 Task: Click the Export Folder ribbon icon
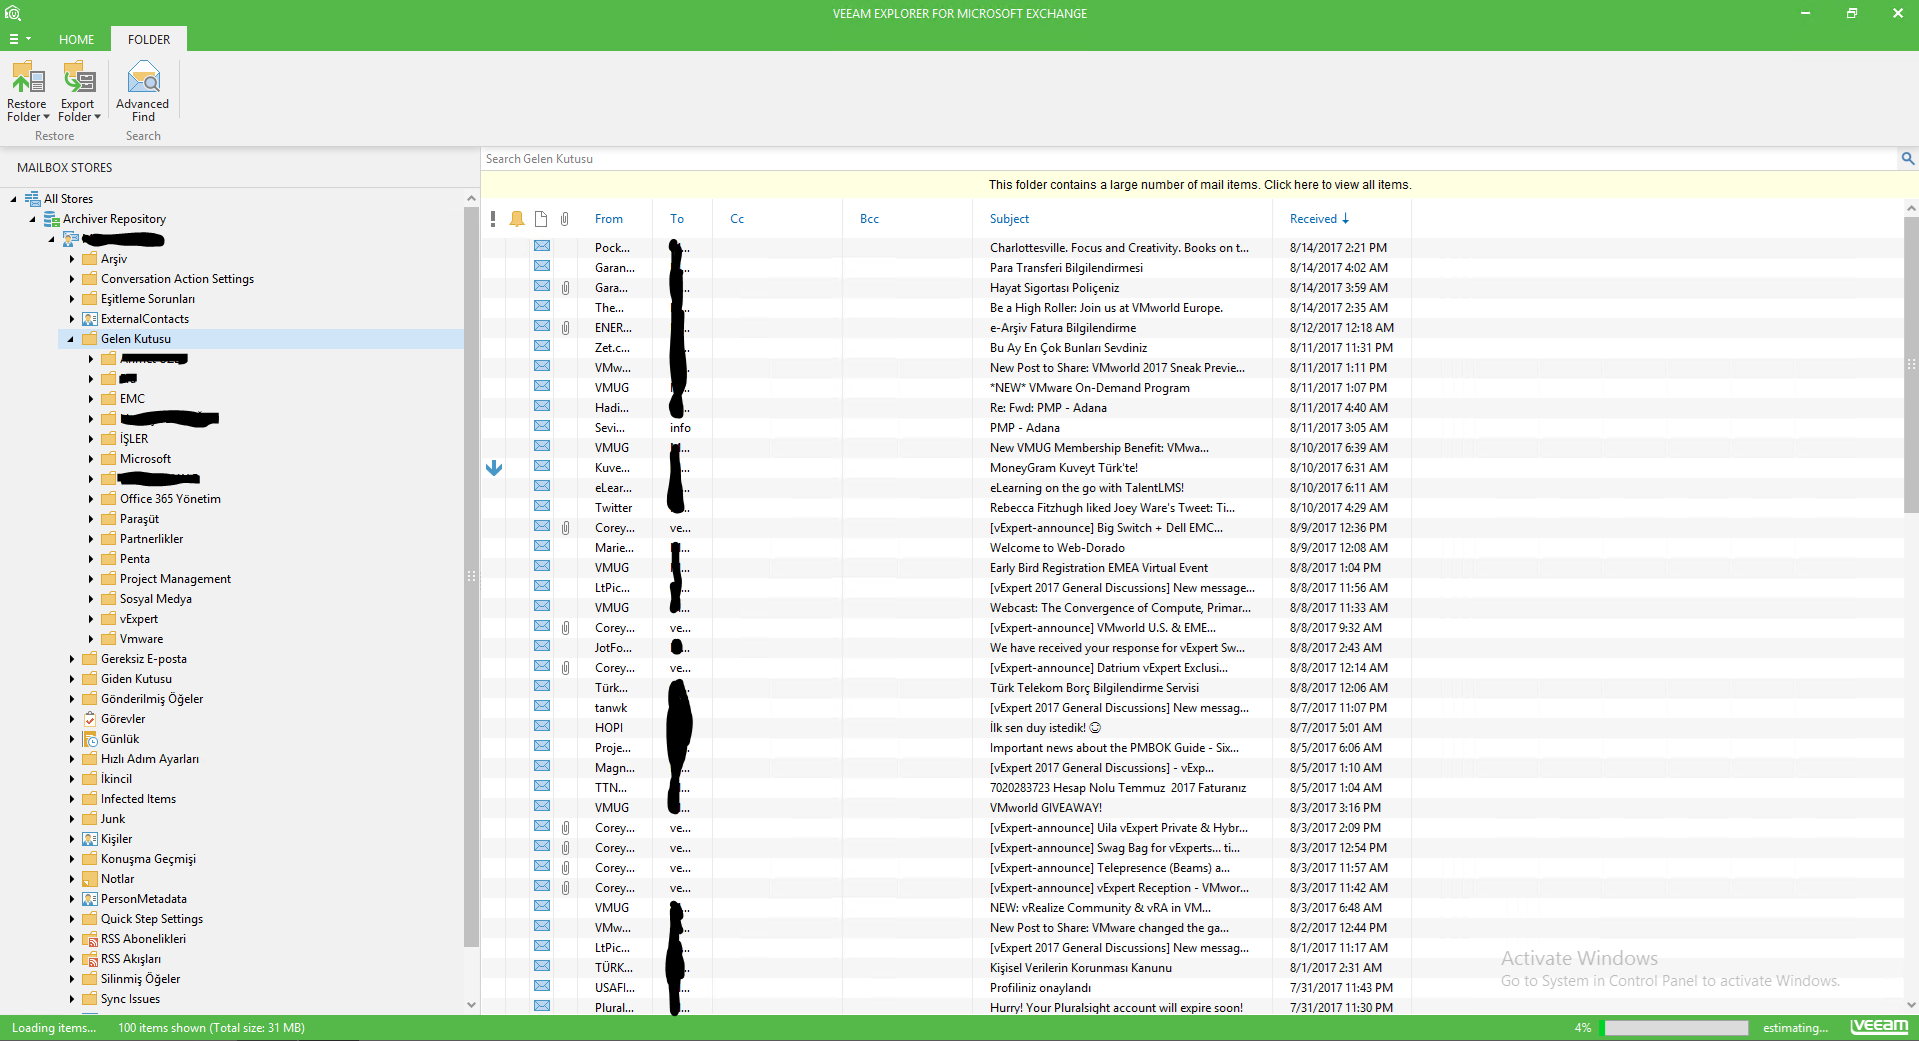78,78
